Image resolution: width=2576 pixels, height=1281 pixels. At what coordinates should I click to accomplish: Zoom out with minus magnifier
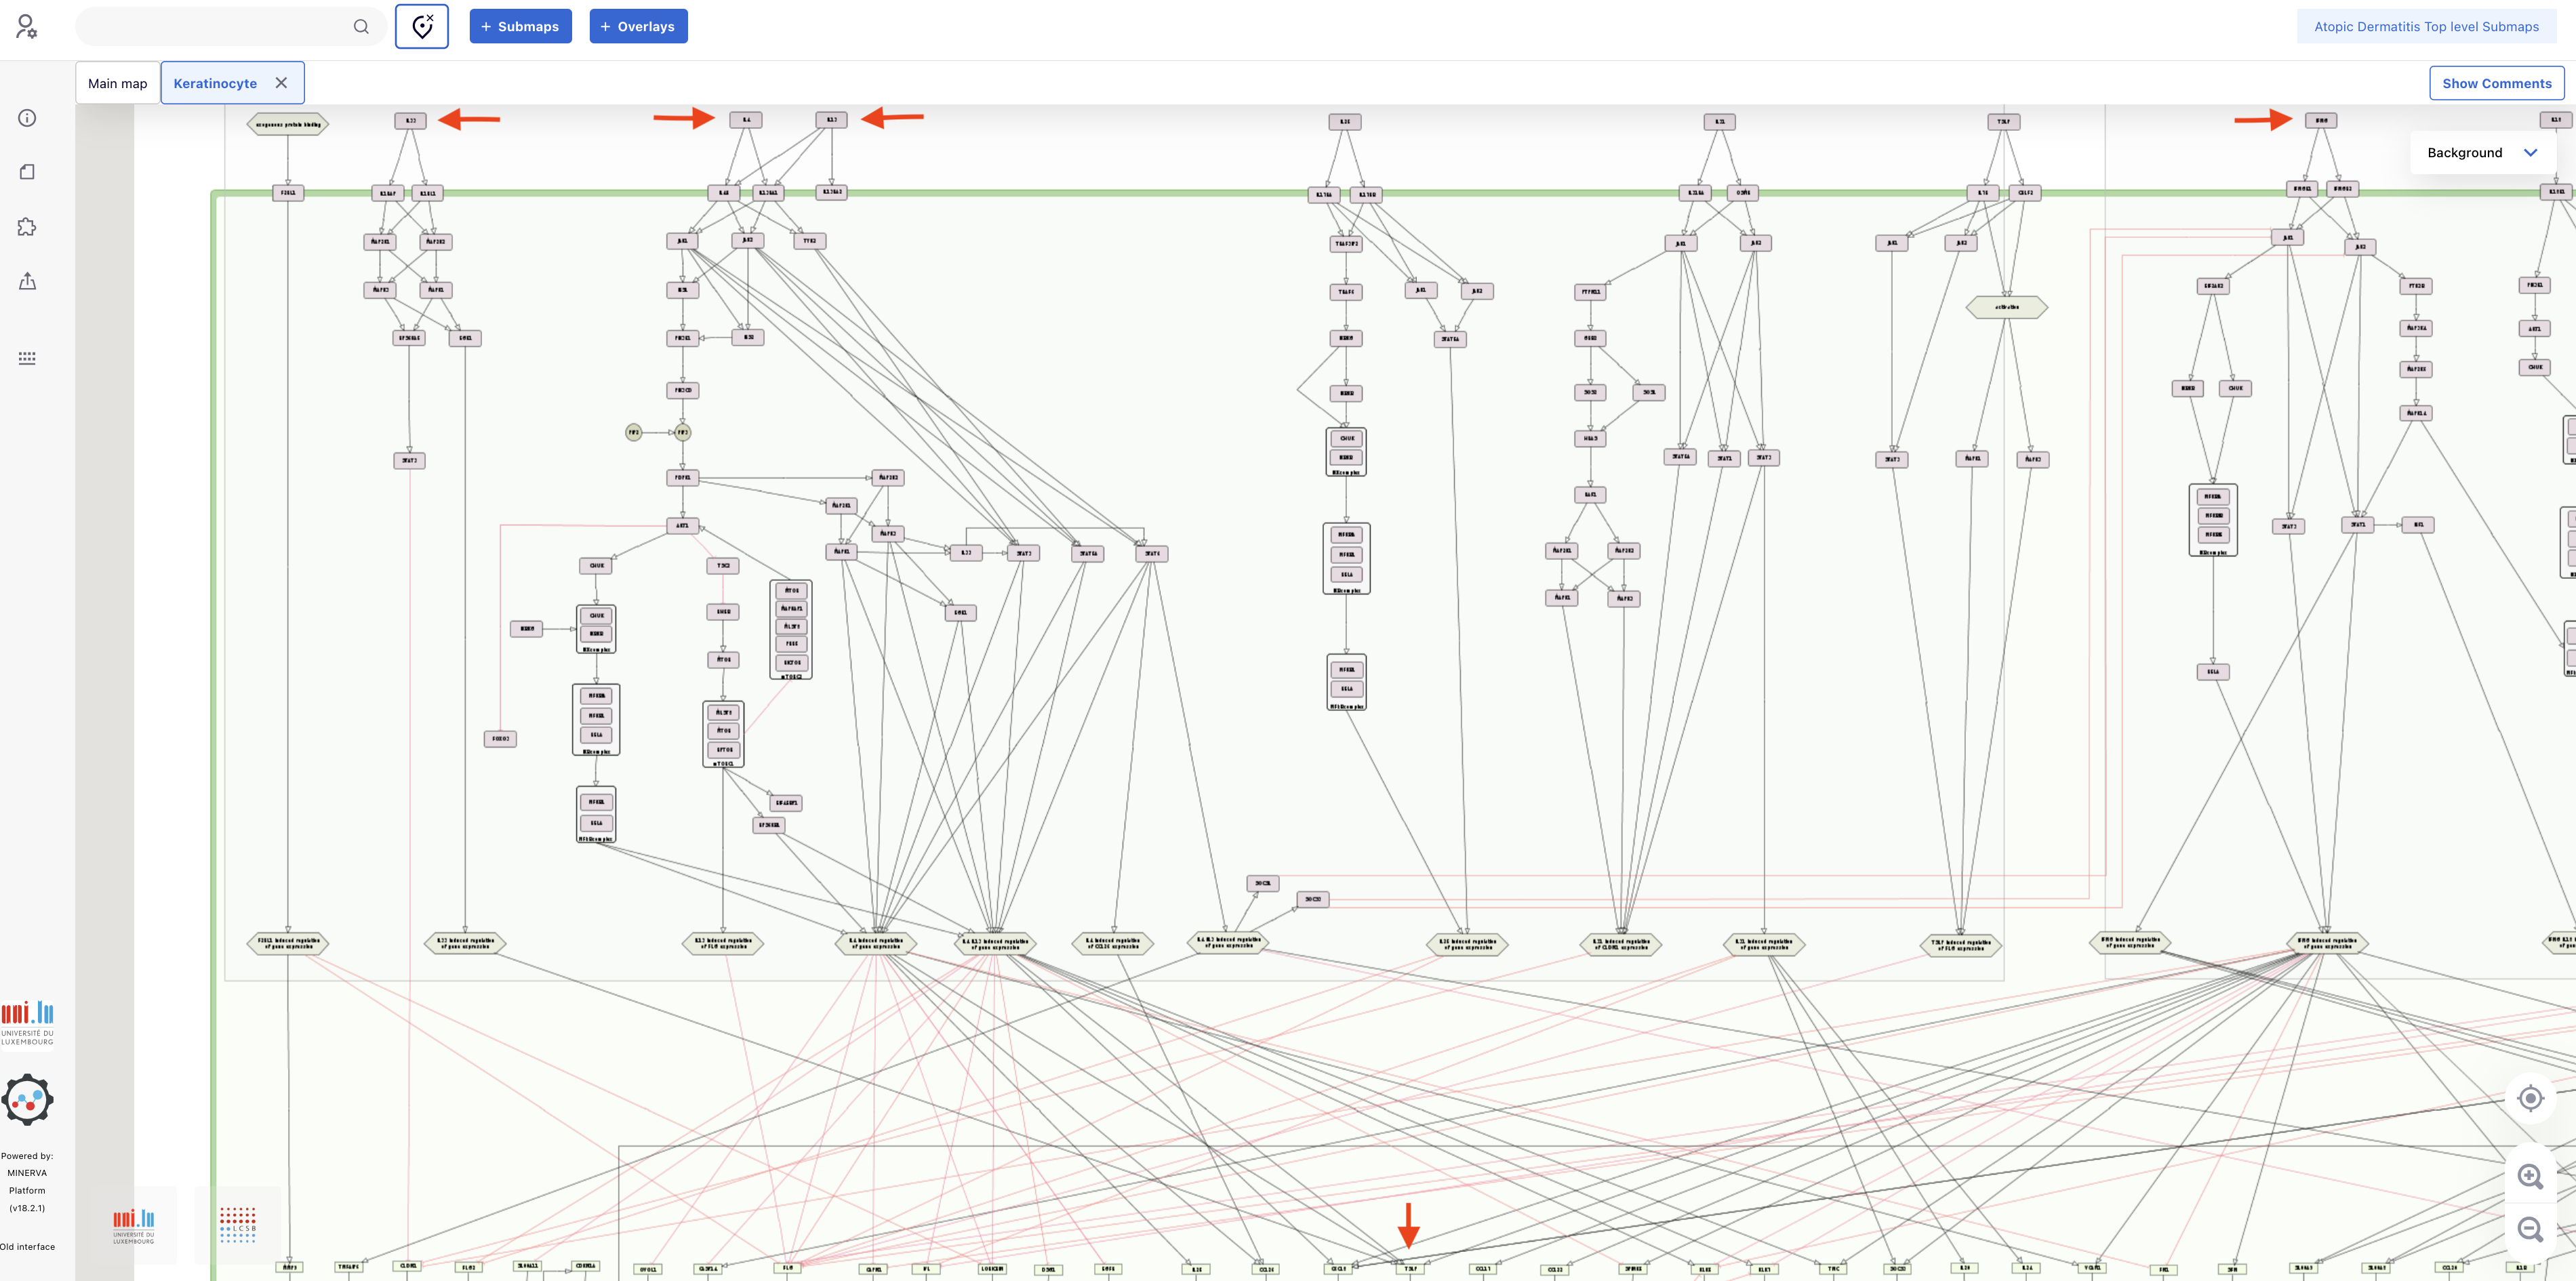coord(2530,1229)
